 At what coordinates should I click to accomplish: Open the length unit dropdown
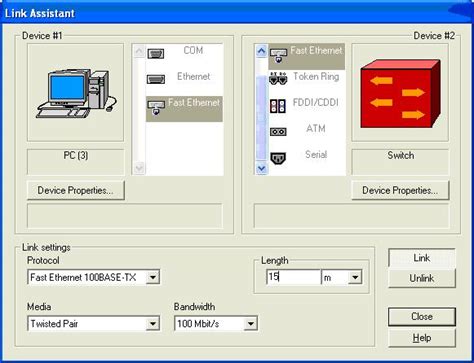pyautogui.click(x=355, y=277)
